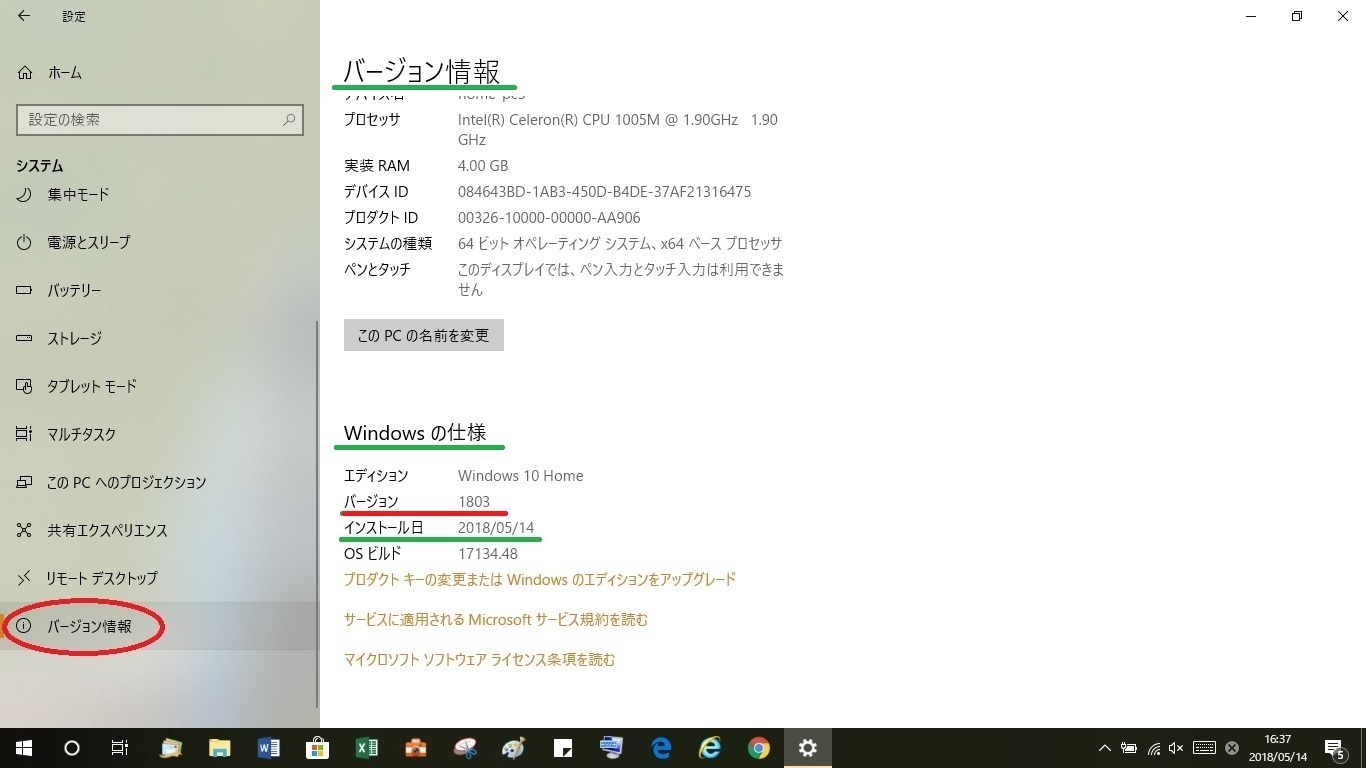Select バージョン情報 in the sidebar
1366x768 pixels.
(x=159, y=626)
